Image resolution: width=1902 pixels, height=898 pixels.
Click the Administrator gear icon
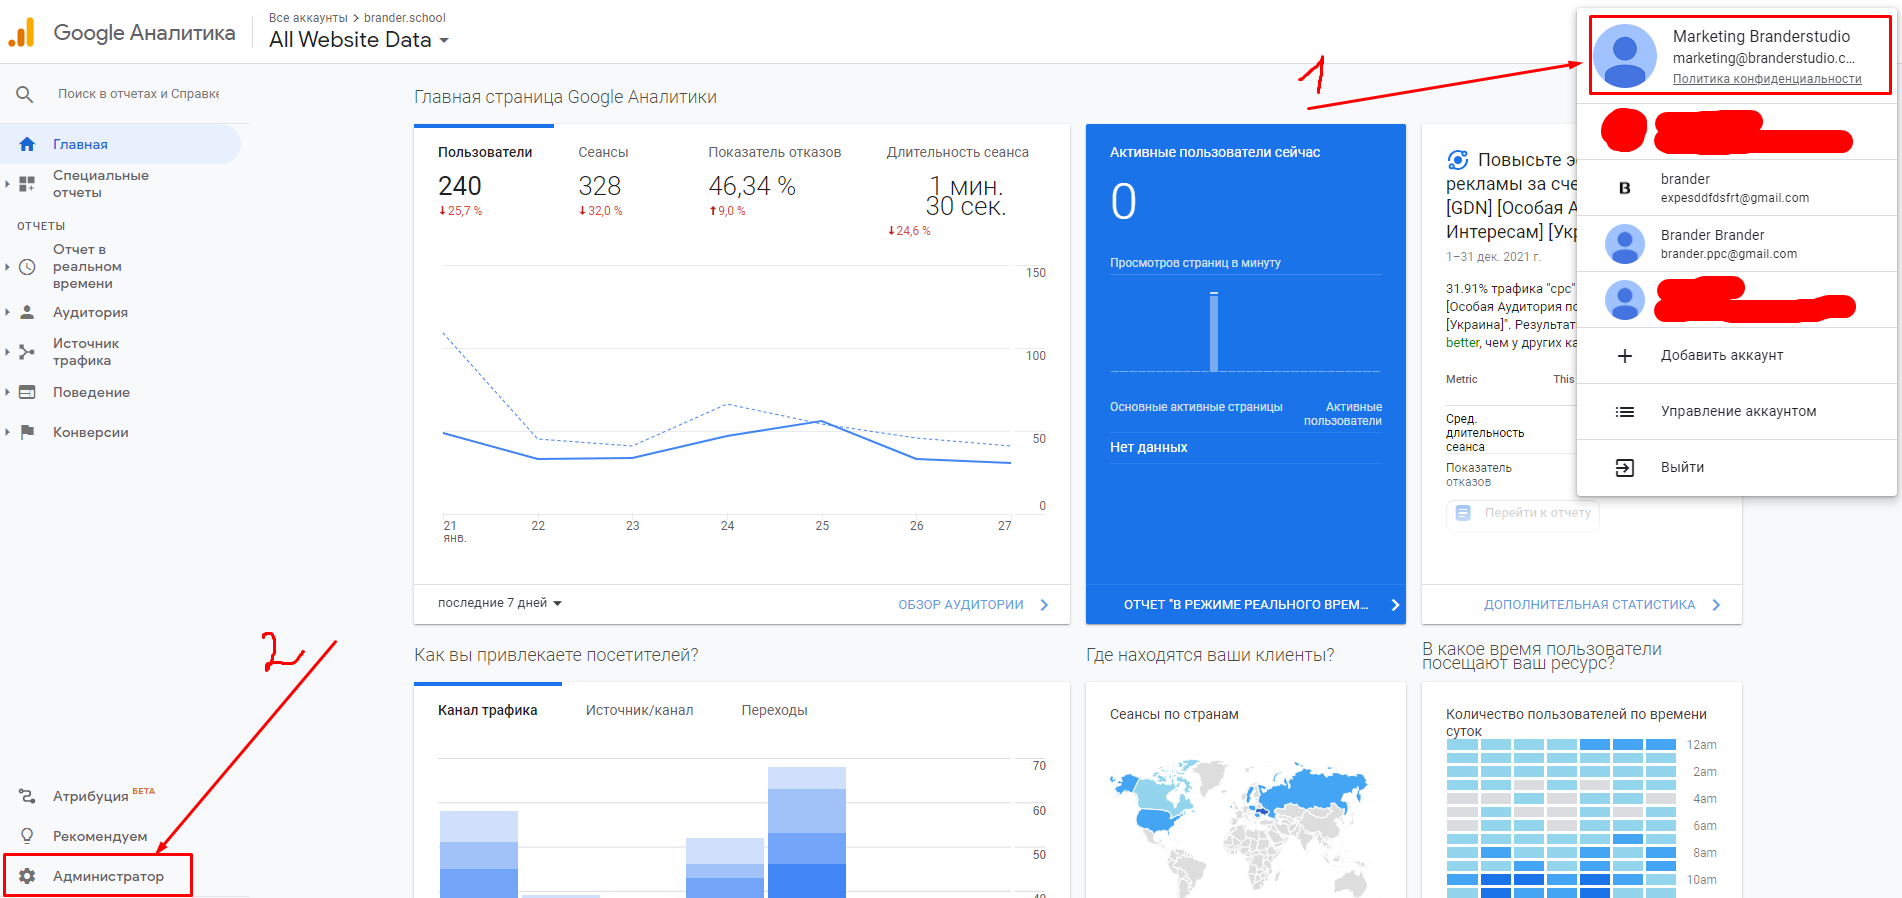[27, 876]
